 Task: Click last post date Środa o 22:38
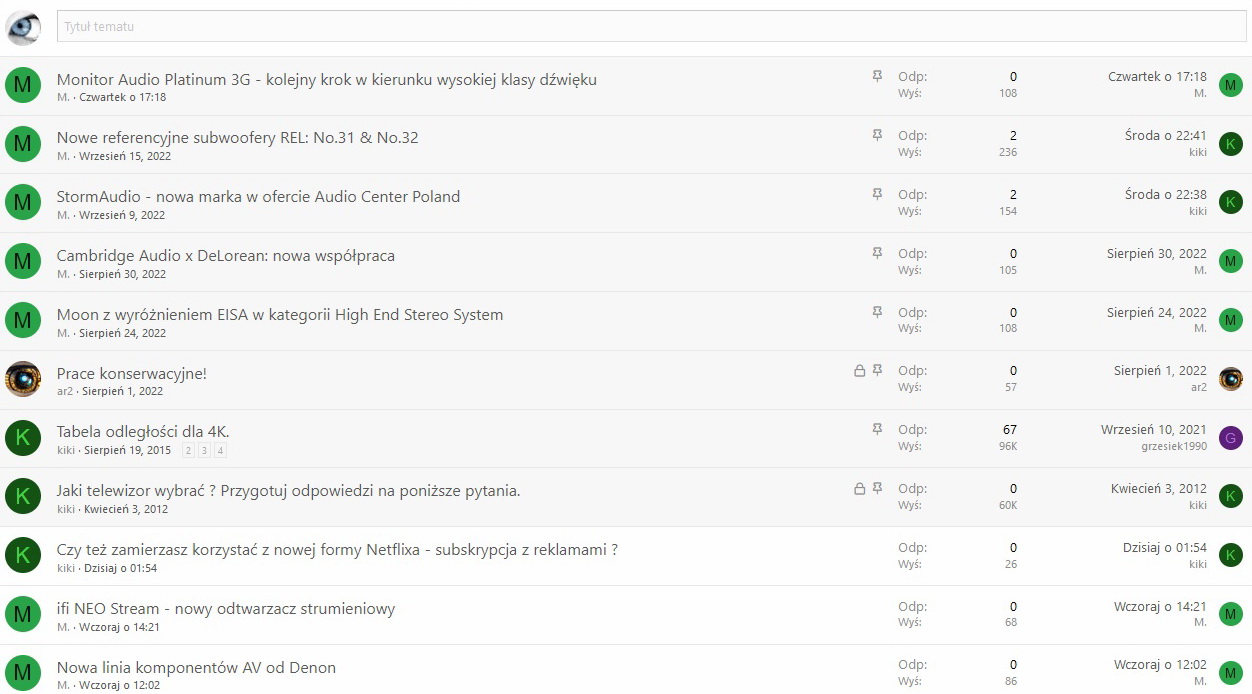pyautogui.click(x=1166, y=194)
